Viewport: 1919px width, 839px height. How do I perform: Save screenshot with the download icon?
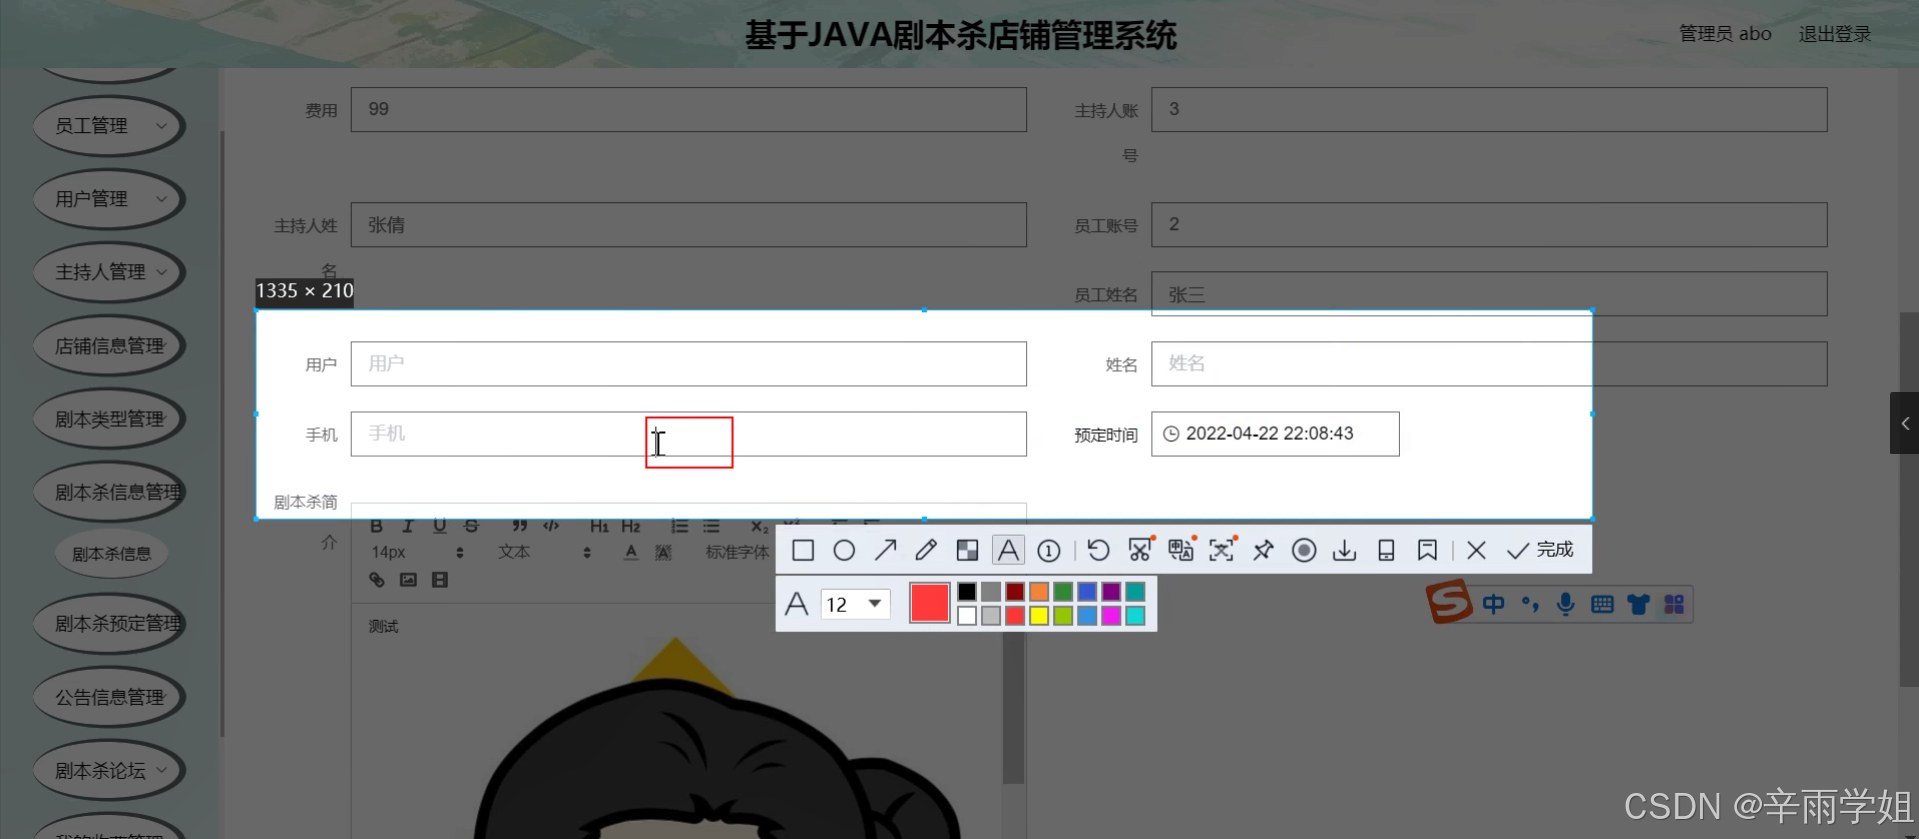[1345, 550]
